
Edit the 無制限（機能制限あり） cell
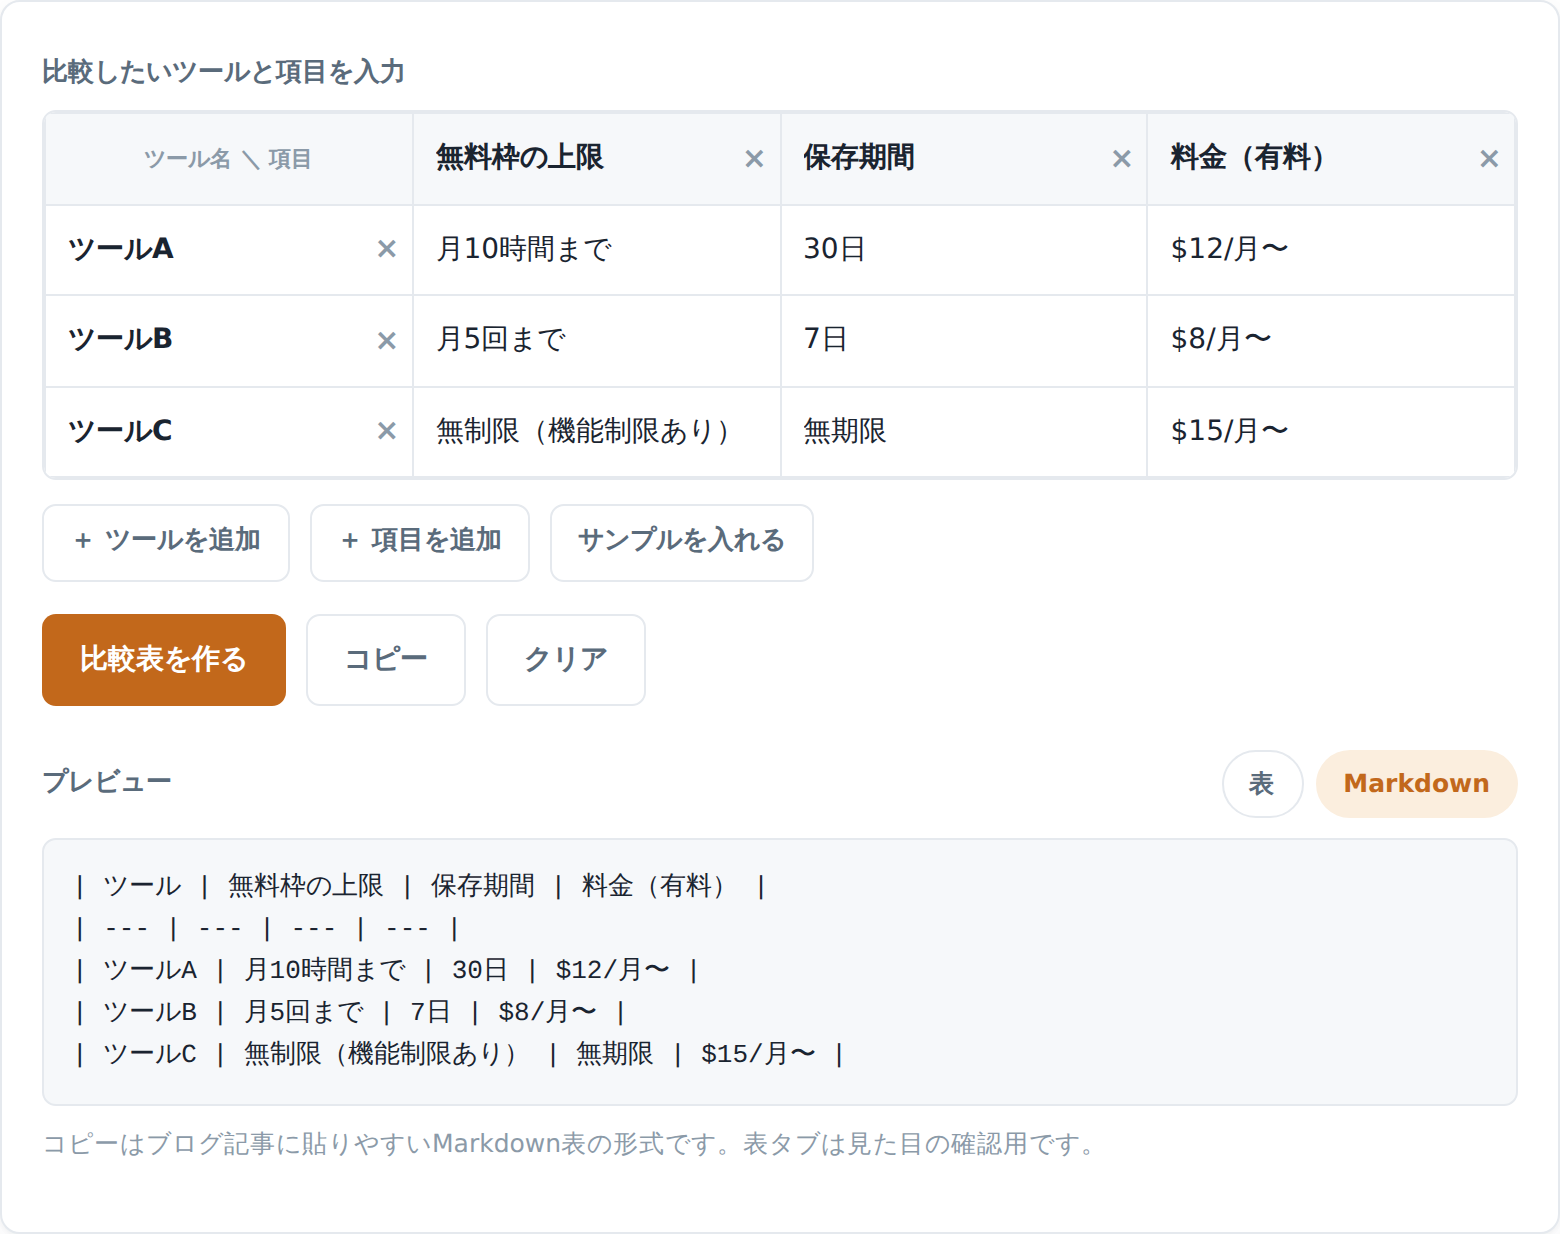pos(597,431)
